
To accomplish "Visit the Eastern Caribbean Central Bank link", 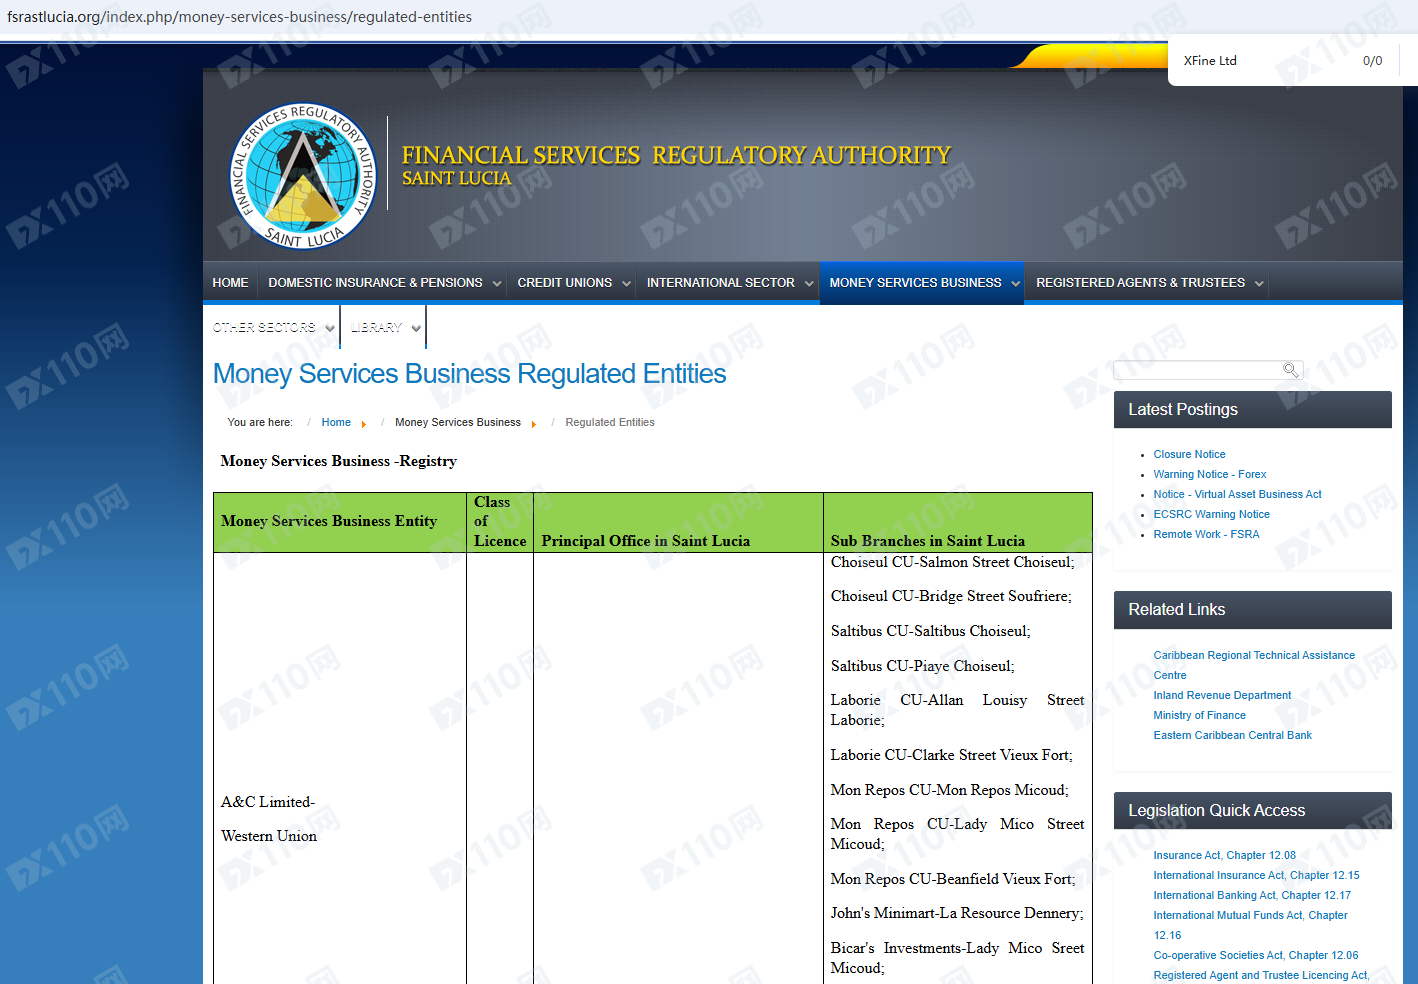I will (1232, 735).
